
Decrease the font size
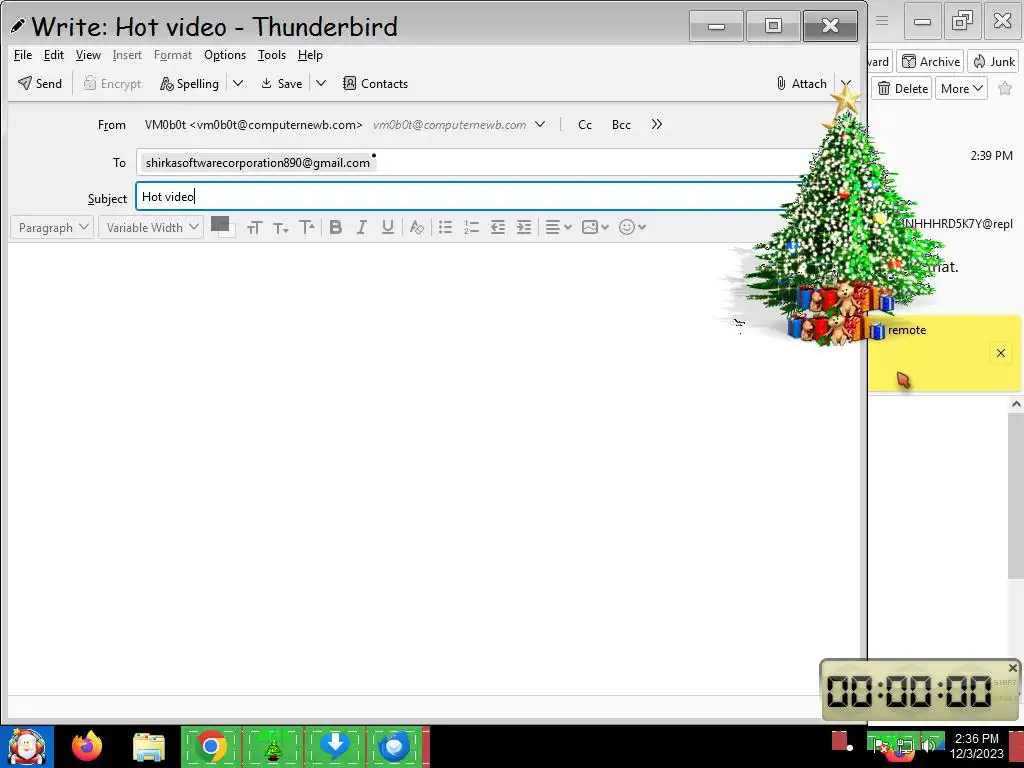click(281, 227)
